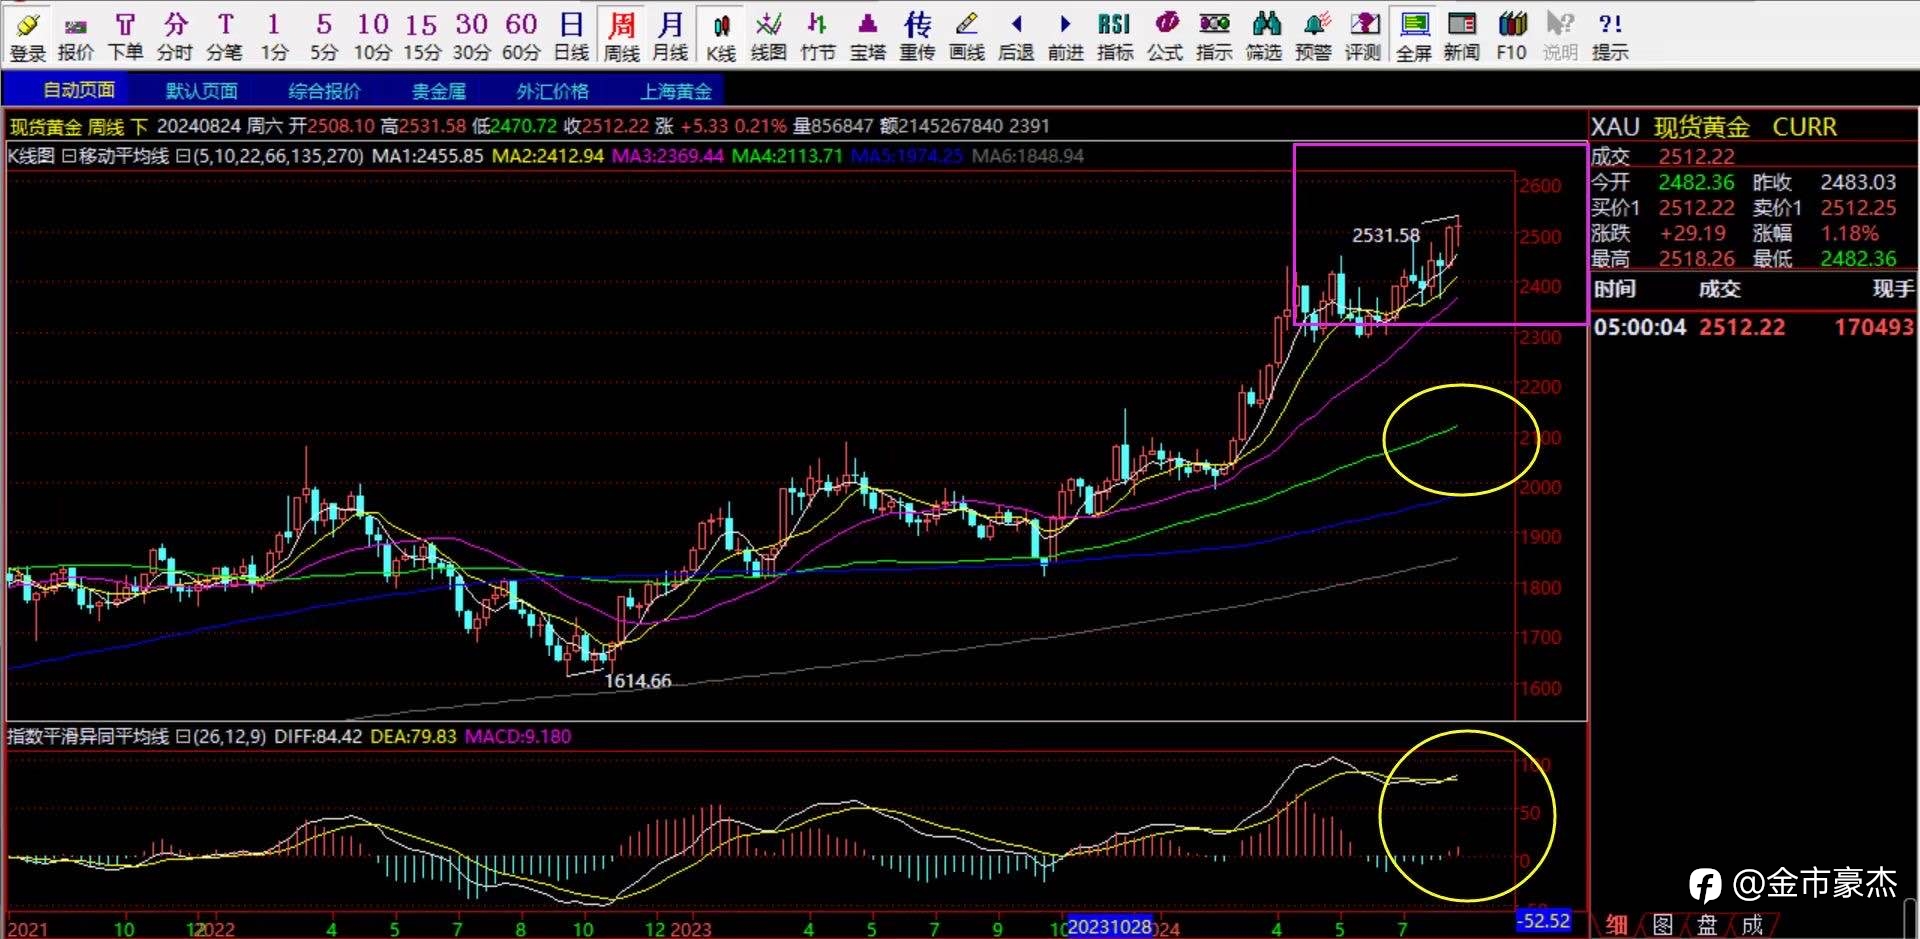Select the 细 tab at panel bottom
This screenshot has height=939, width=1920.
[x=1616, y=925]
